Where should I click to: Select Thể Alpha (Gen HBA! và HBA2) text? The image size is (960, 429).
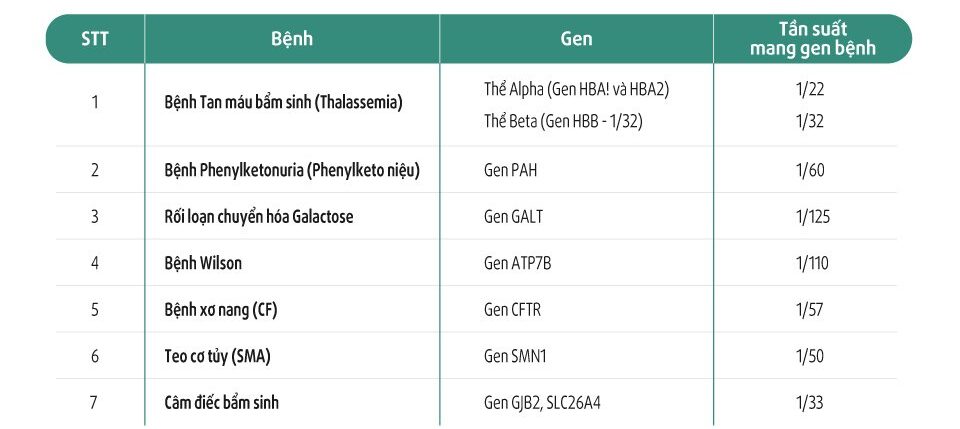point(576,89)
